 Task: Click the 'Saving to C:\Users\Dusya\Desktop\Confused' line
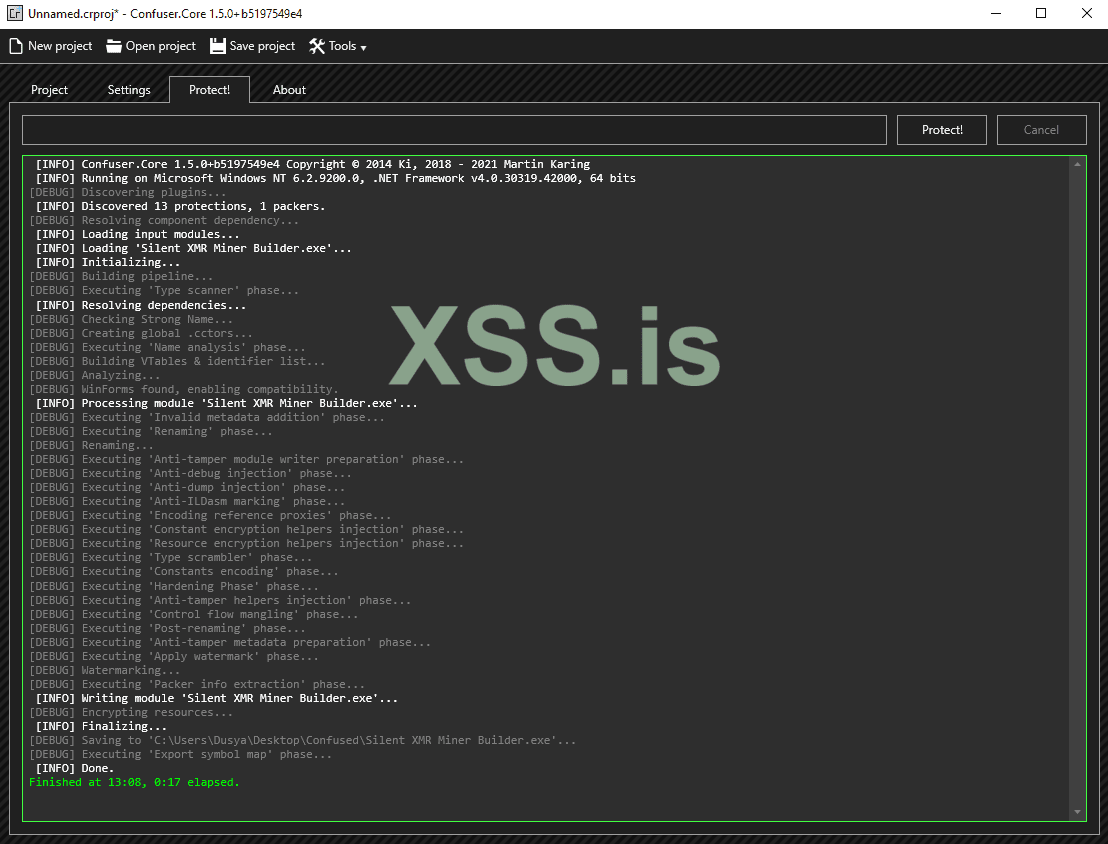pos(302,740)
